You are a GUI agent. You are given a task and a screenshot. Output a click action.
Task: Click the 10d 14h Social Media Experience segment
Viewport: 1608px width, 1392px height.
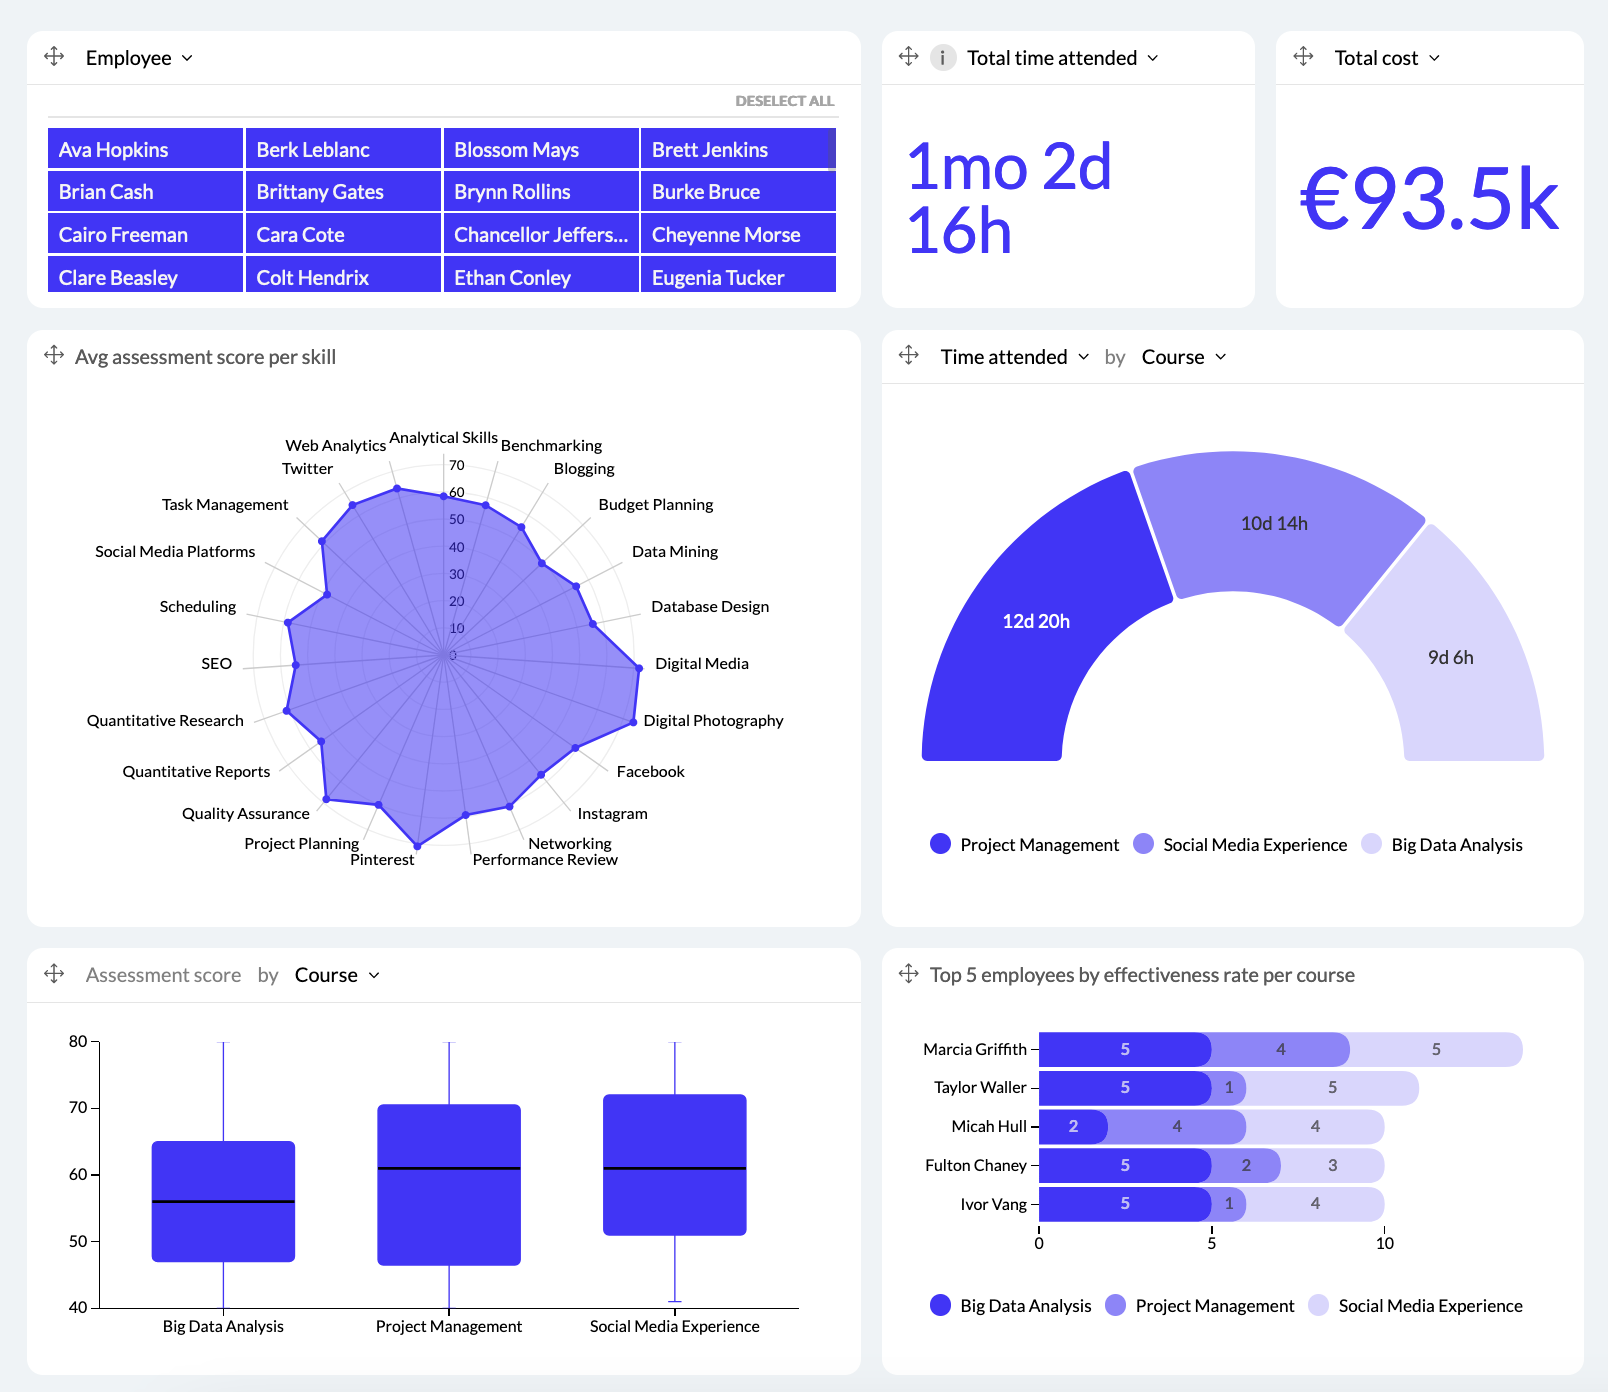point(1274,523)
